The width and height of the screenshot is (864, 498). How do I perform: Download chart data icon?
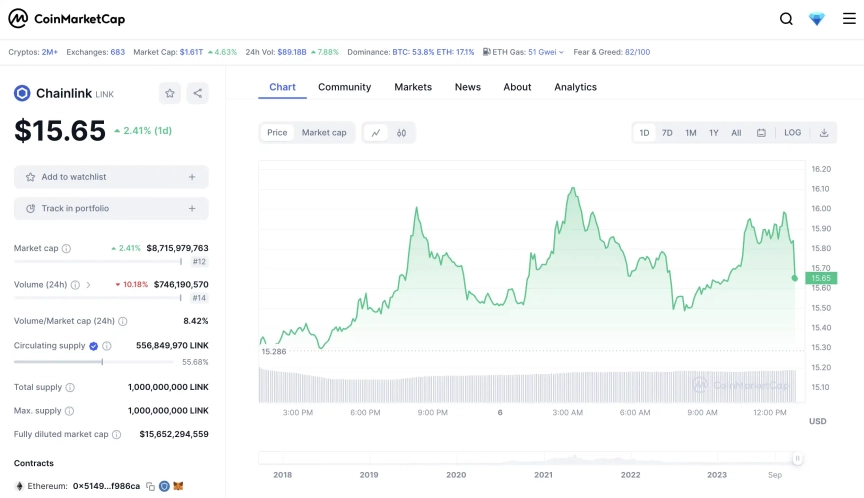click(824, 132)
